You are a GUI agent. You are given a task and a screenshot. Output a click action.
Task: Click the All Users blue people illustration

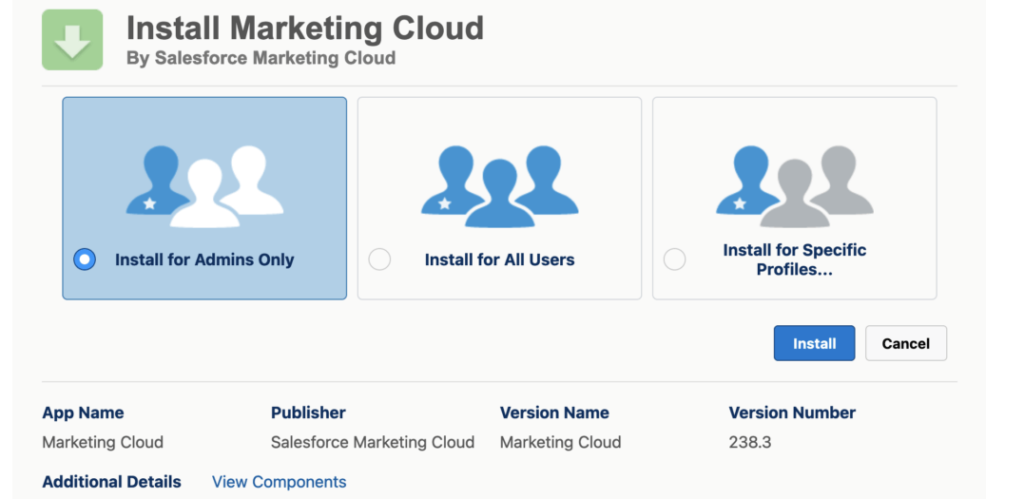pyautogui.click(x=500, y=186)
